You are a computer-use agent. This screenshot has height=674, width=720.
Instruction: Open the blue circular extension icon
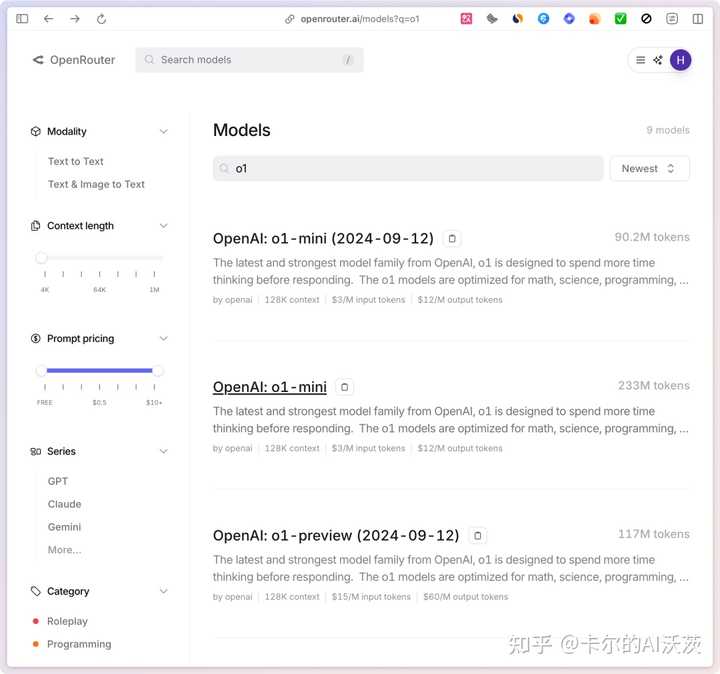(x=543, y=19)
